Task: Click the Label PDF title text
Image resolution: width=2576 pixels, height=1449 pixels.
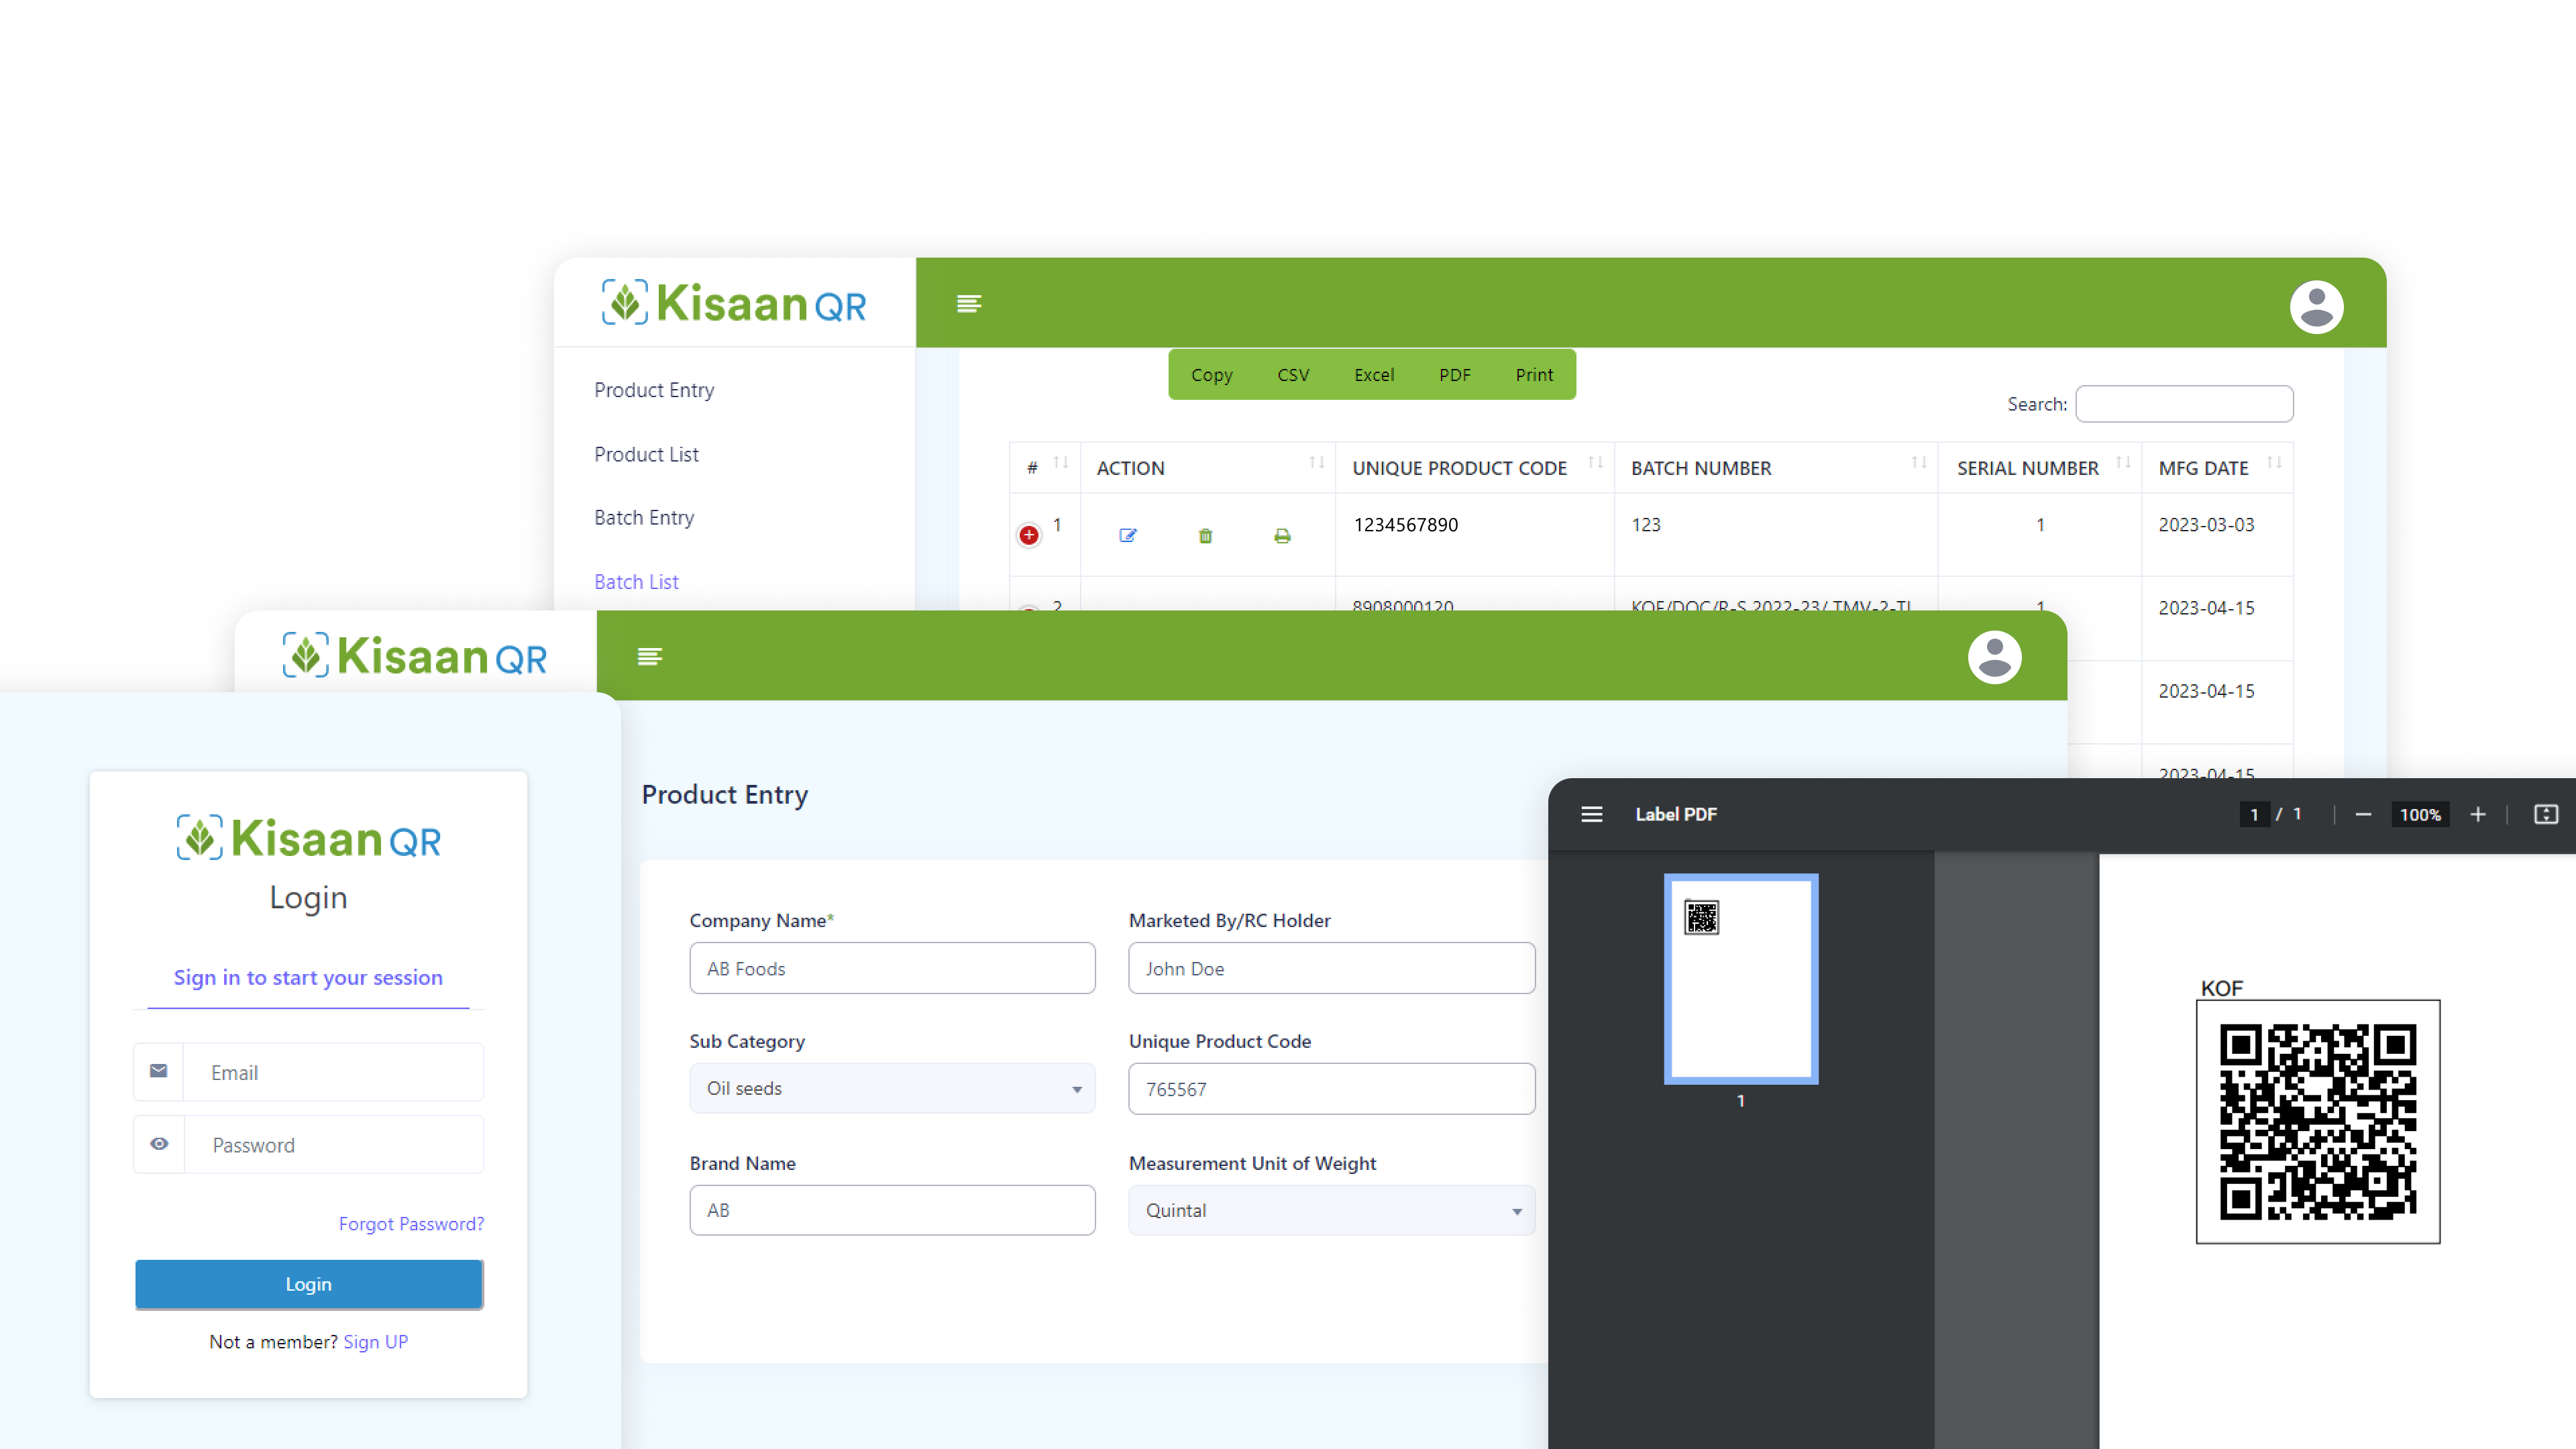Action: tap(1675, 814)
